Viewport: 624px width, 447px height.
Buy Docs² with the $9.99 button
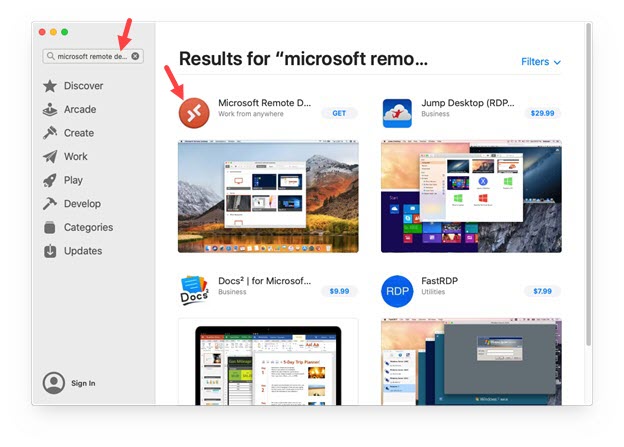(x=339, y=291)
